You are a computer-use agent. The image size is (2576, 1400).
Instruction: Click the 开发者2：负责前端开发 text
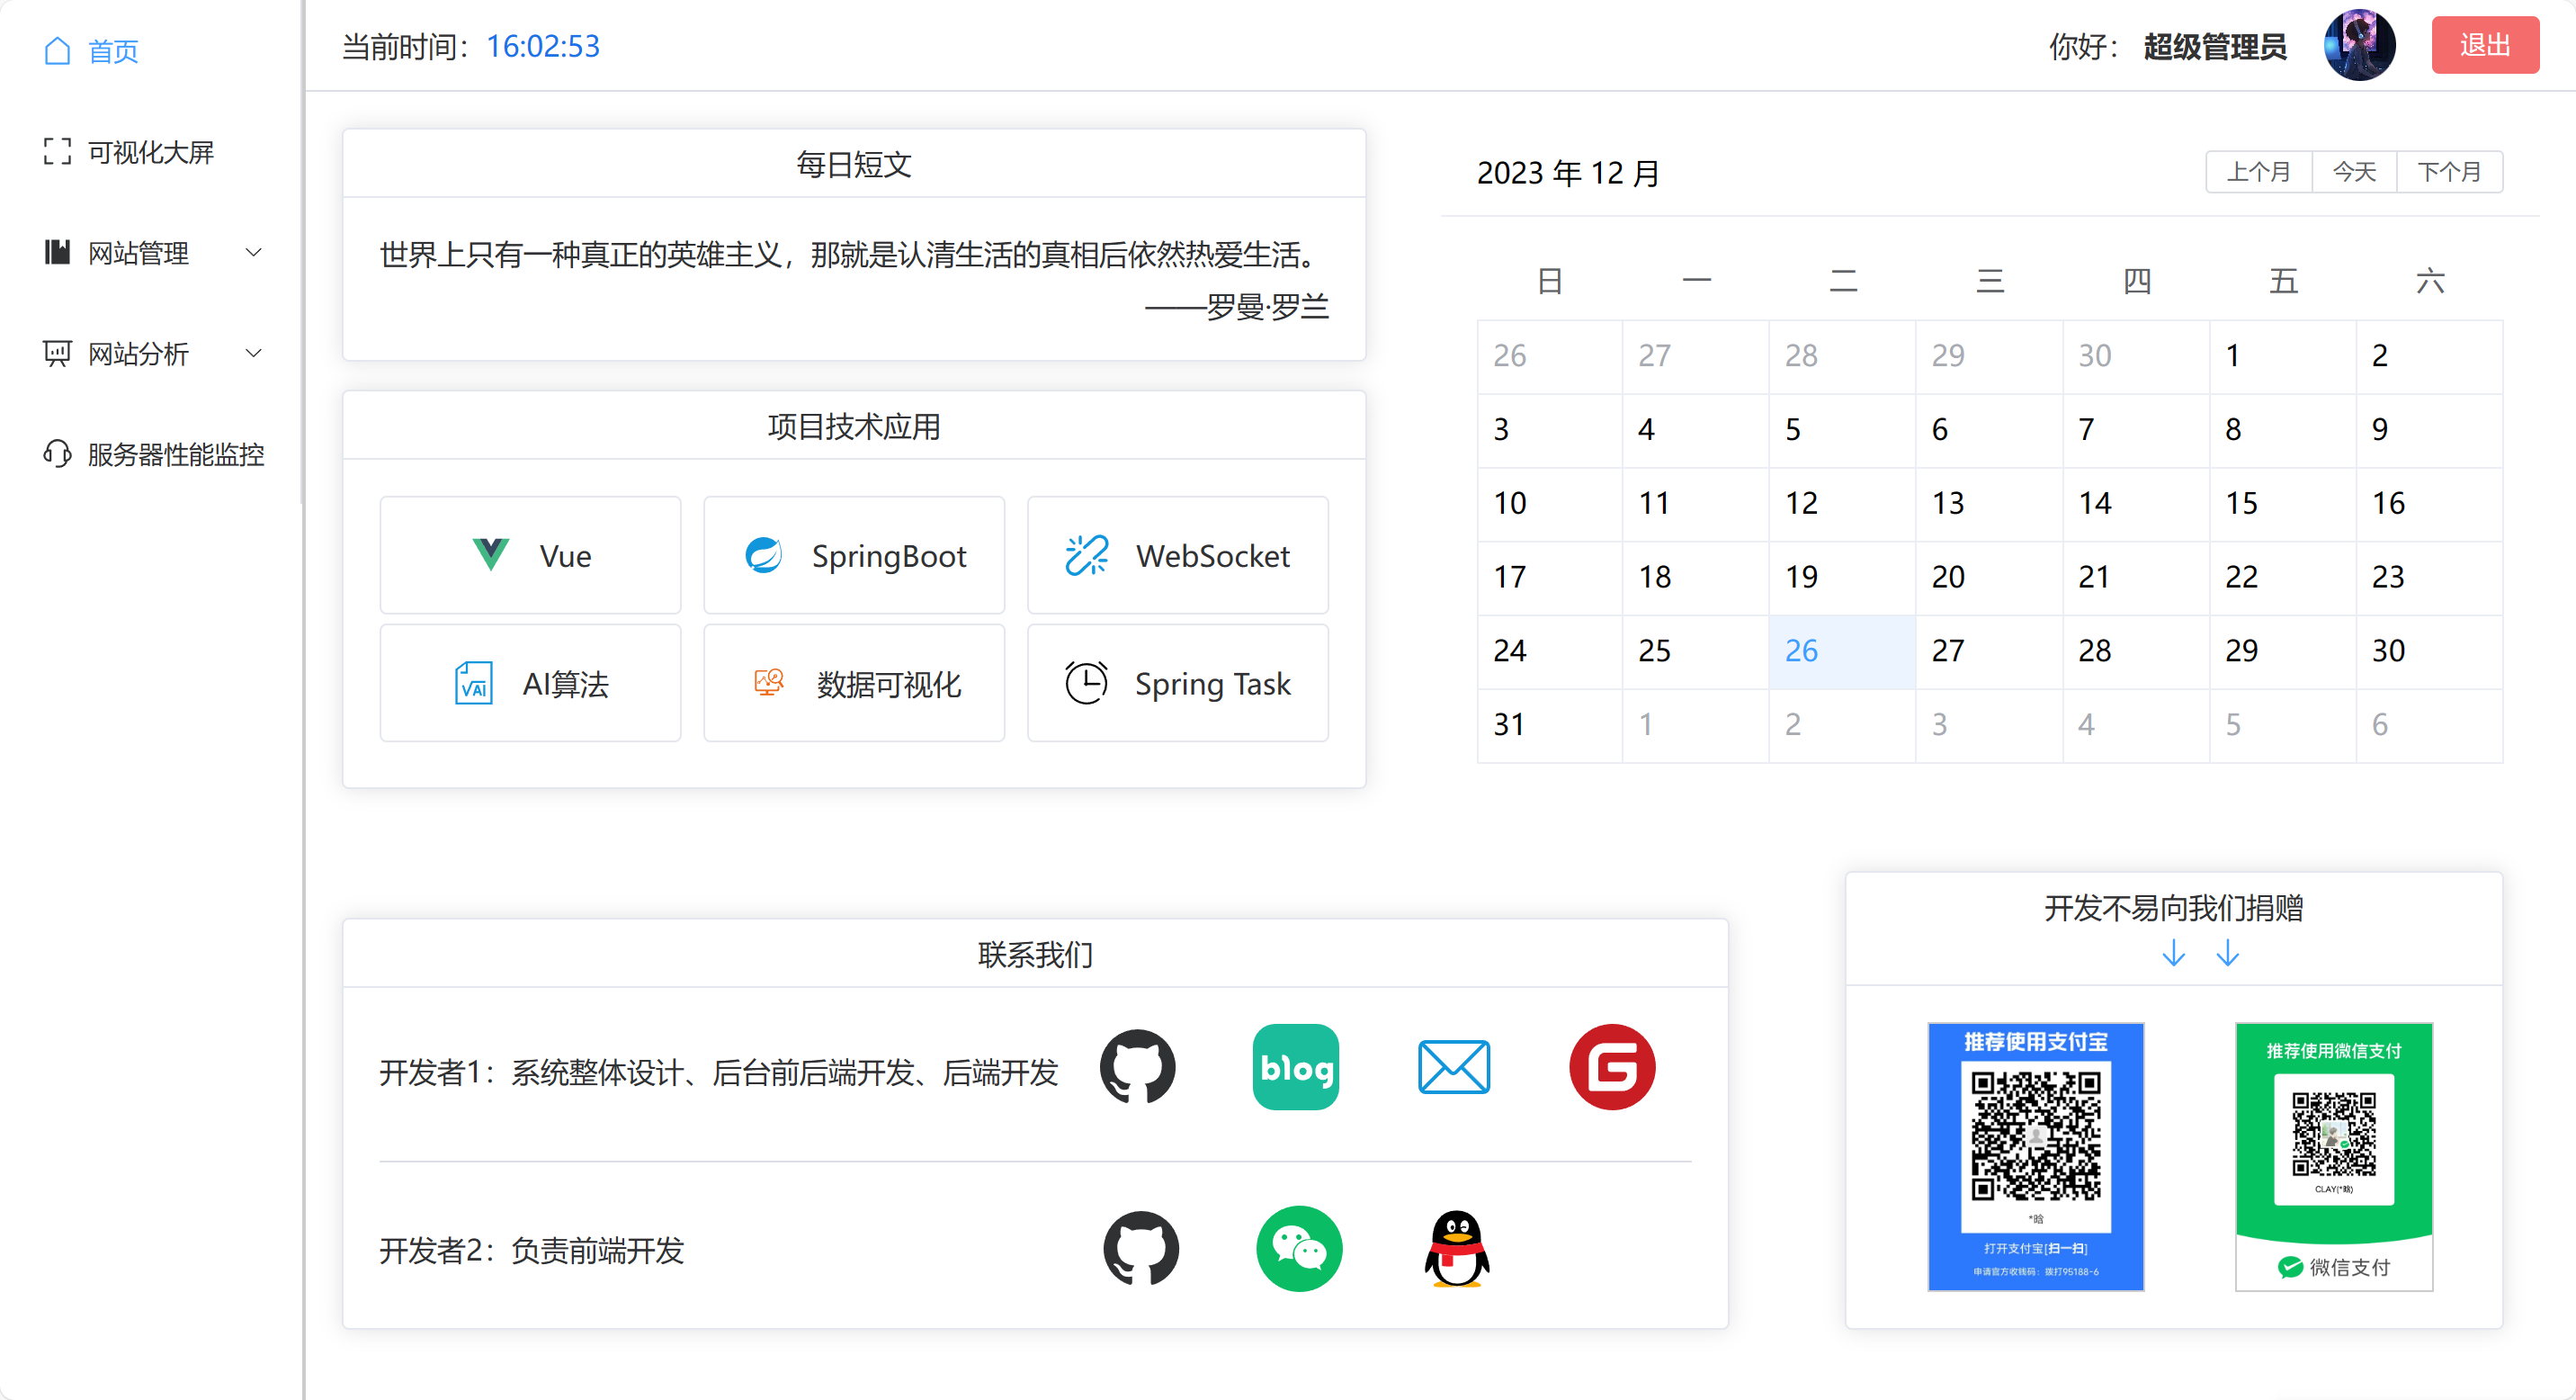pyautogui.click(x=532, y=1250)
